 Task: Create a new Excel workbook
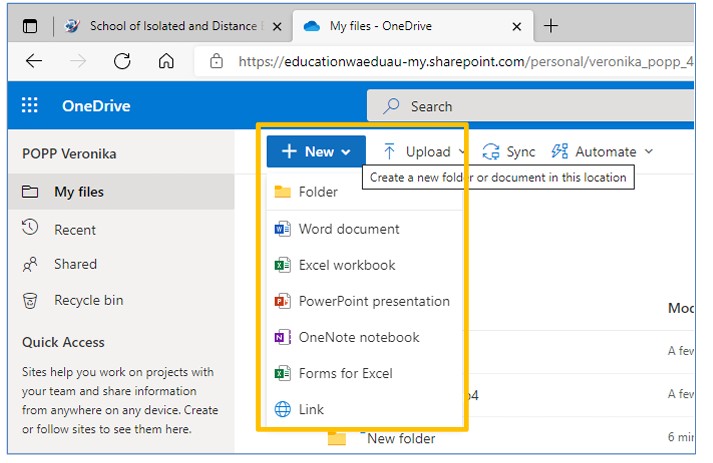coord(346,265)
